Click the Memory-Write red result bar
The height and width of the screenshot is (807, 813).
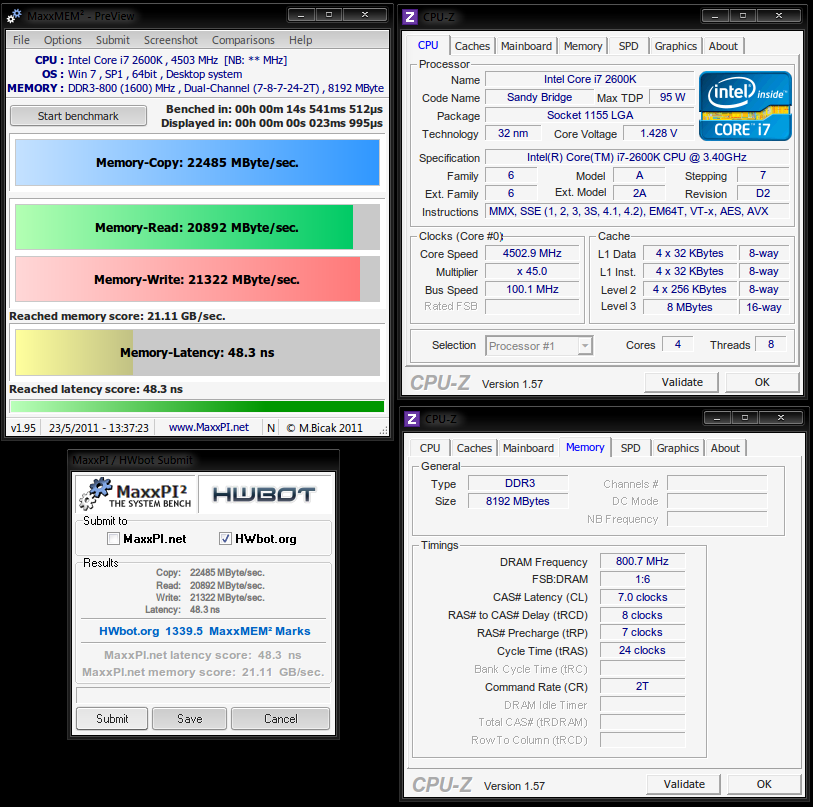197,279
